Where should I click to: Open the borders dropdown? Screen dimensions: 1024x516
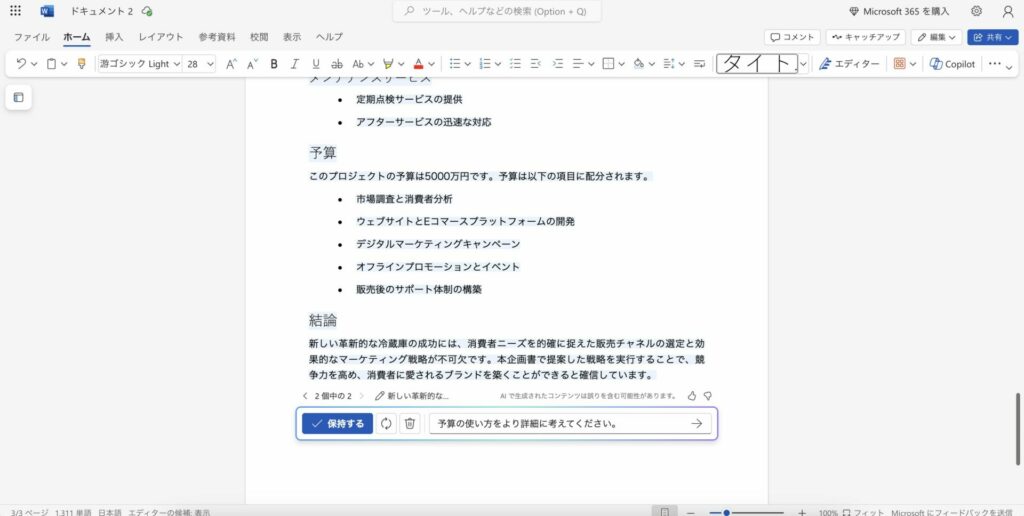[x=614, y=63]
